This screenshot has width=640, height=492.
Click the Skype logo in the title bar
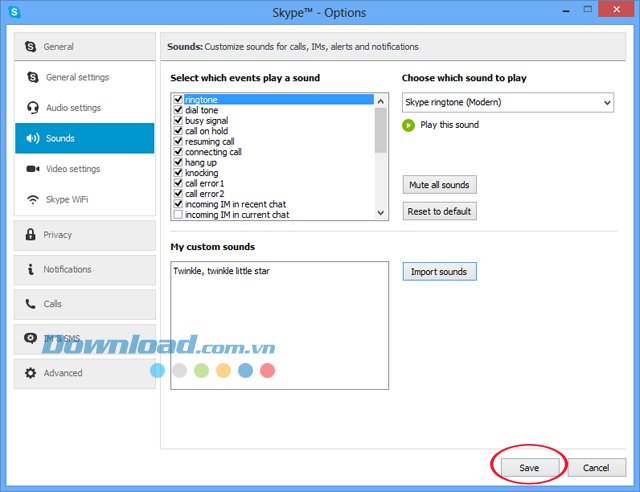click(14, 12)
